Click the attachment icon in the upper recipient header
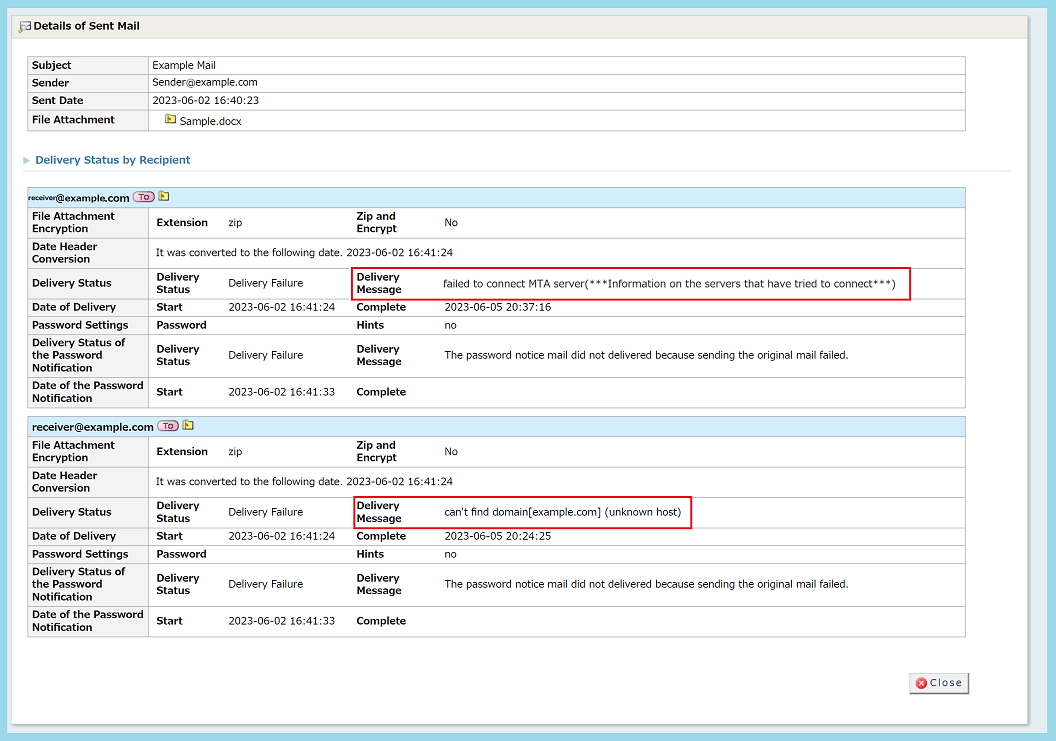 click(164, 197)
